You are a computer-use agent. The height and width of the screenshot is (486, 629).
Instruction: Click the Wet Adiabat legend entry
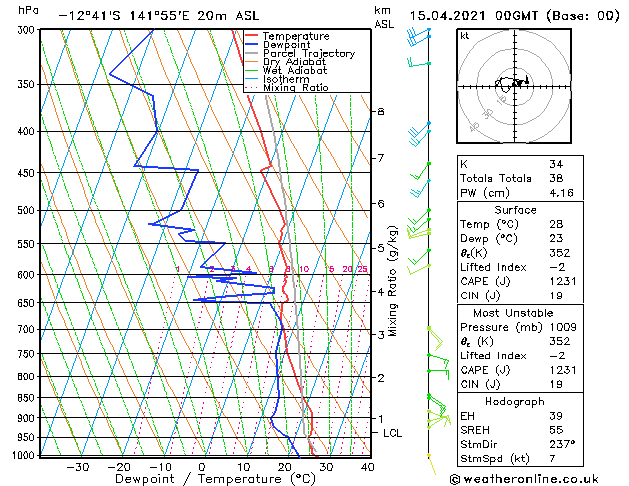[x=286, y=71]
